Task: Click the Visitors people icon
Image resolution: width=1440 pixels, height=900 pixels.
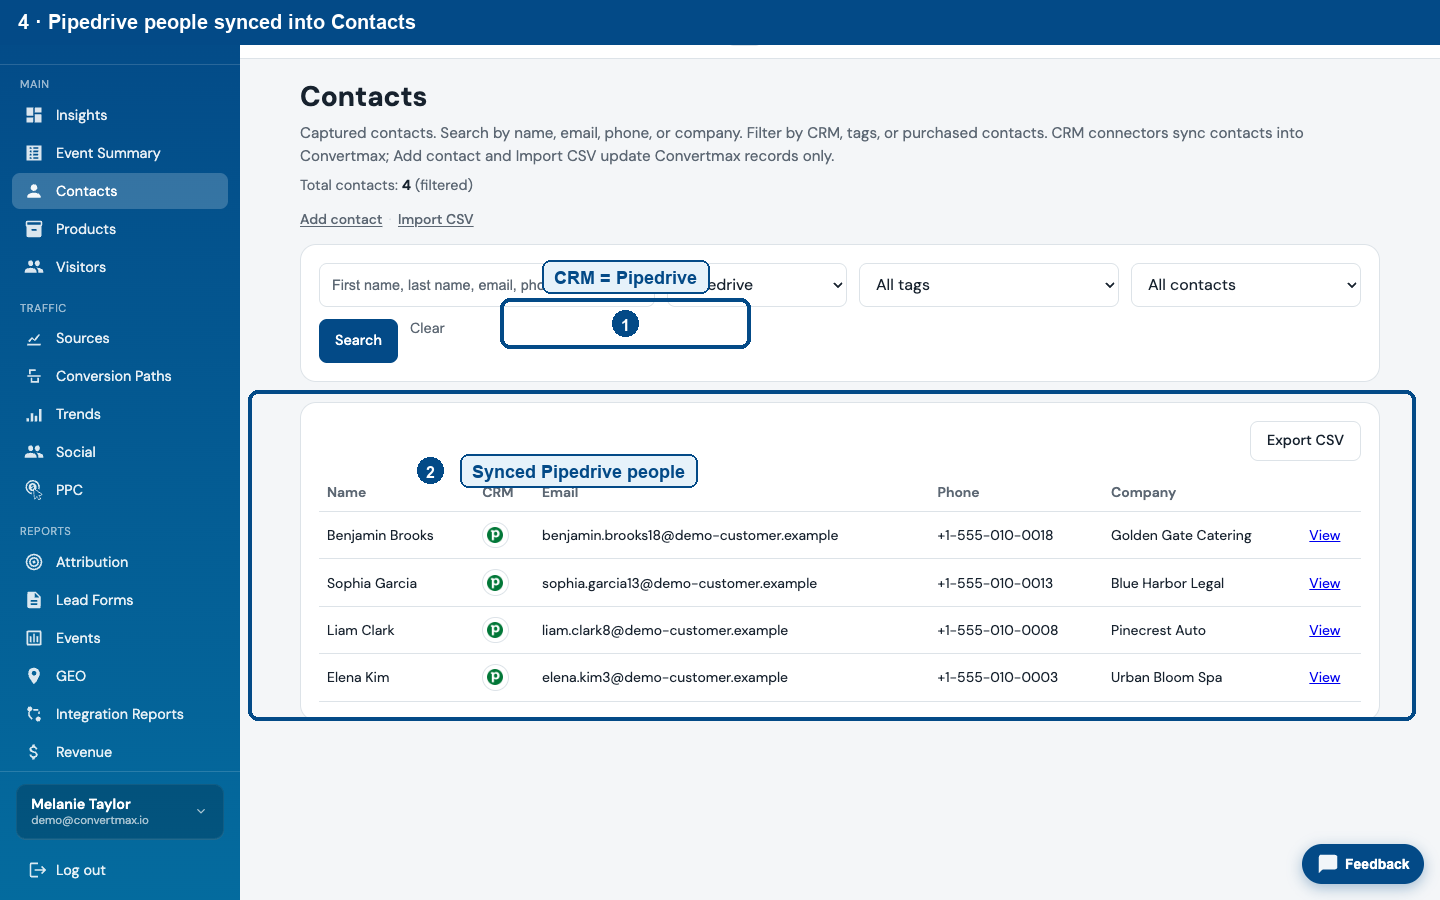Action: (34, 267)
